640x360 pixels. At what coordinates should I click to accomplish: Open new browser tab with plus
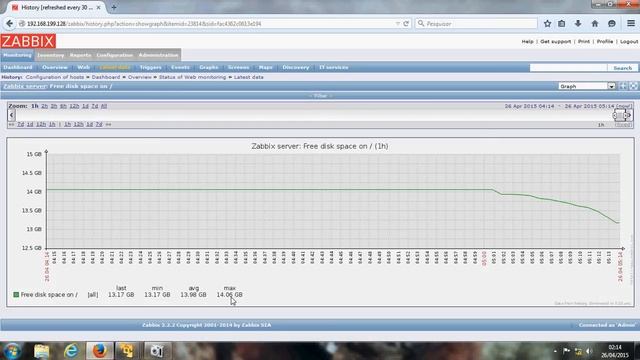pos(114,7)
